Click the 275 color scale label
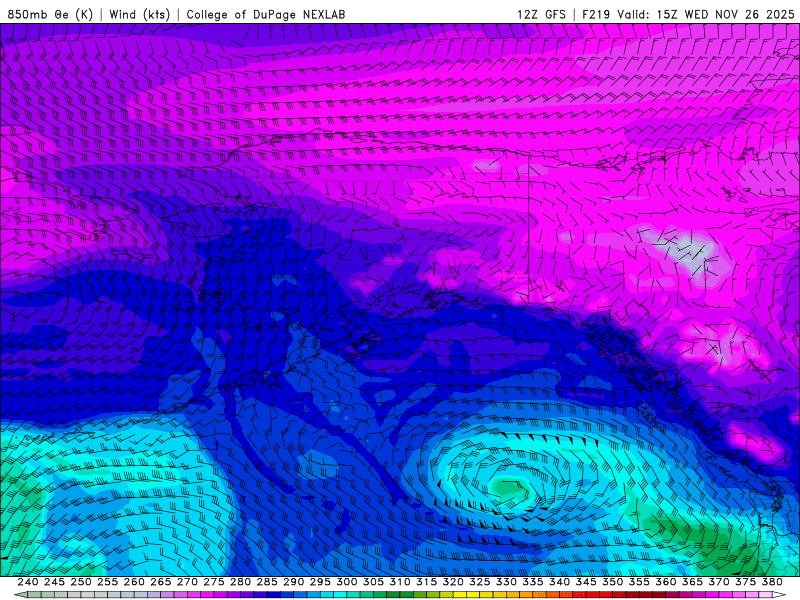Screen dimensions: 800x600 pos(213,582)
